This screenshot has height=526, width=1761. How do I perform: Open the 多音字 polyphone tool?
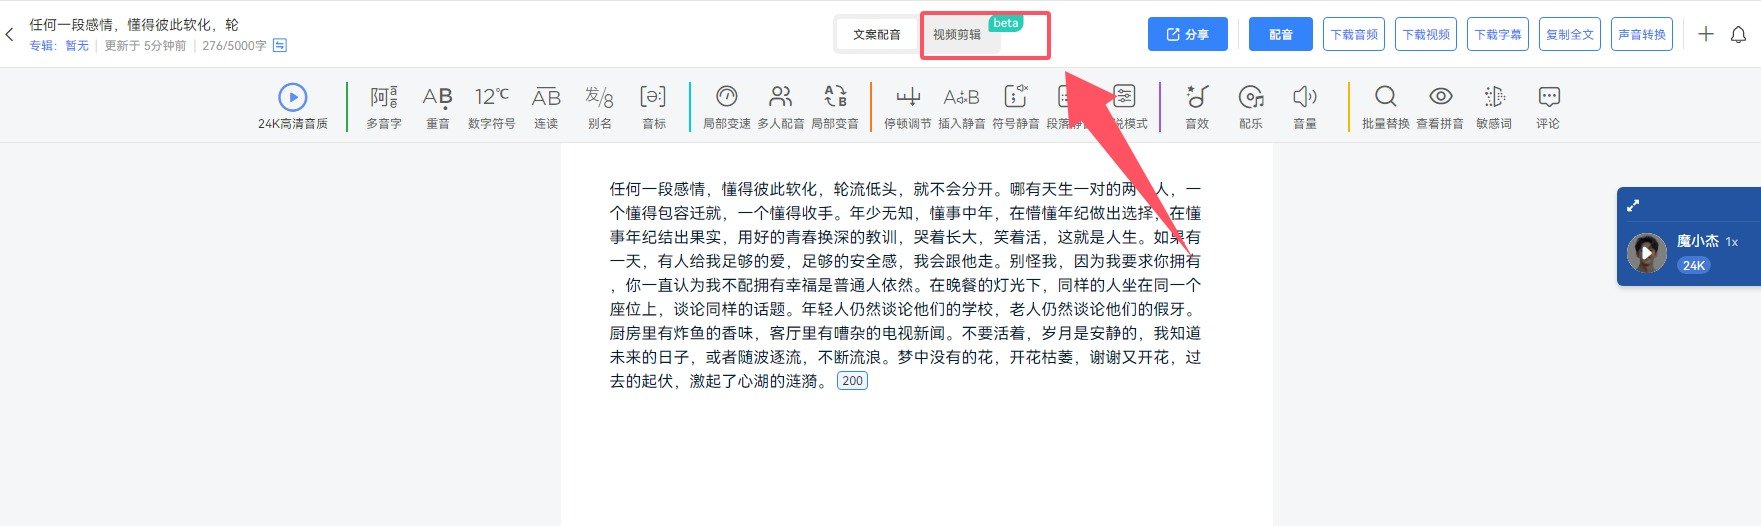[x=384, y=107]
